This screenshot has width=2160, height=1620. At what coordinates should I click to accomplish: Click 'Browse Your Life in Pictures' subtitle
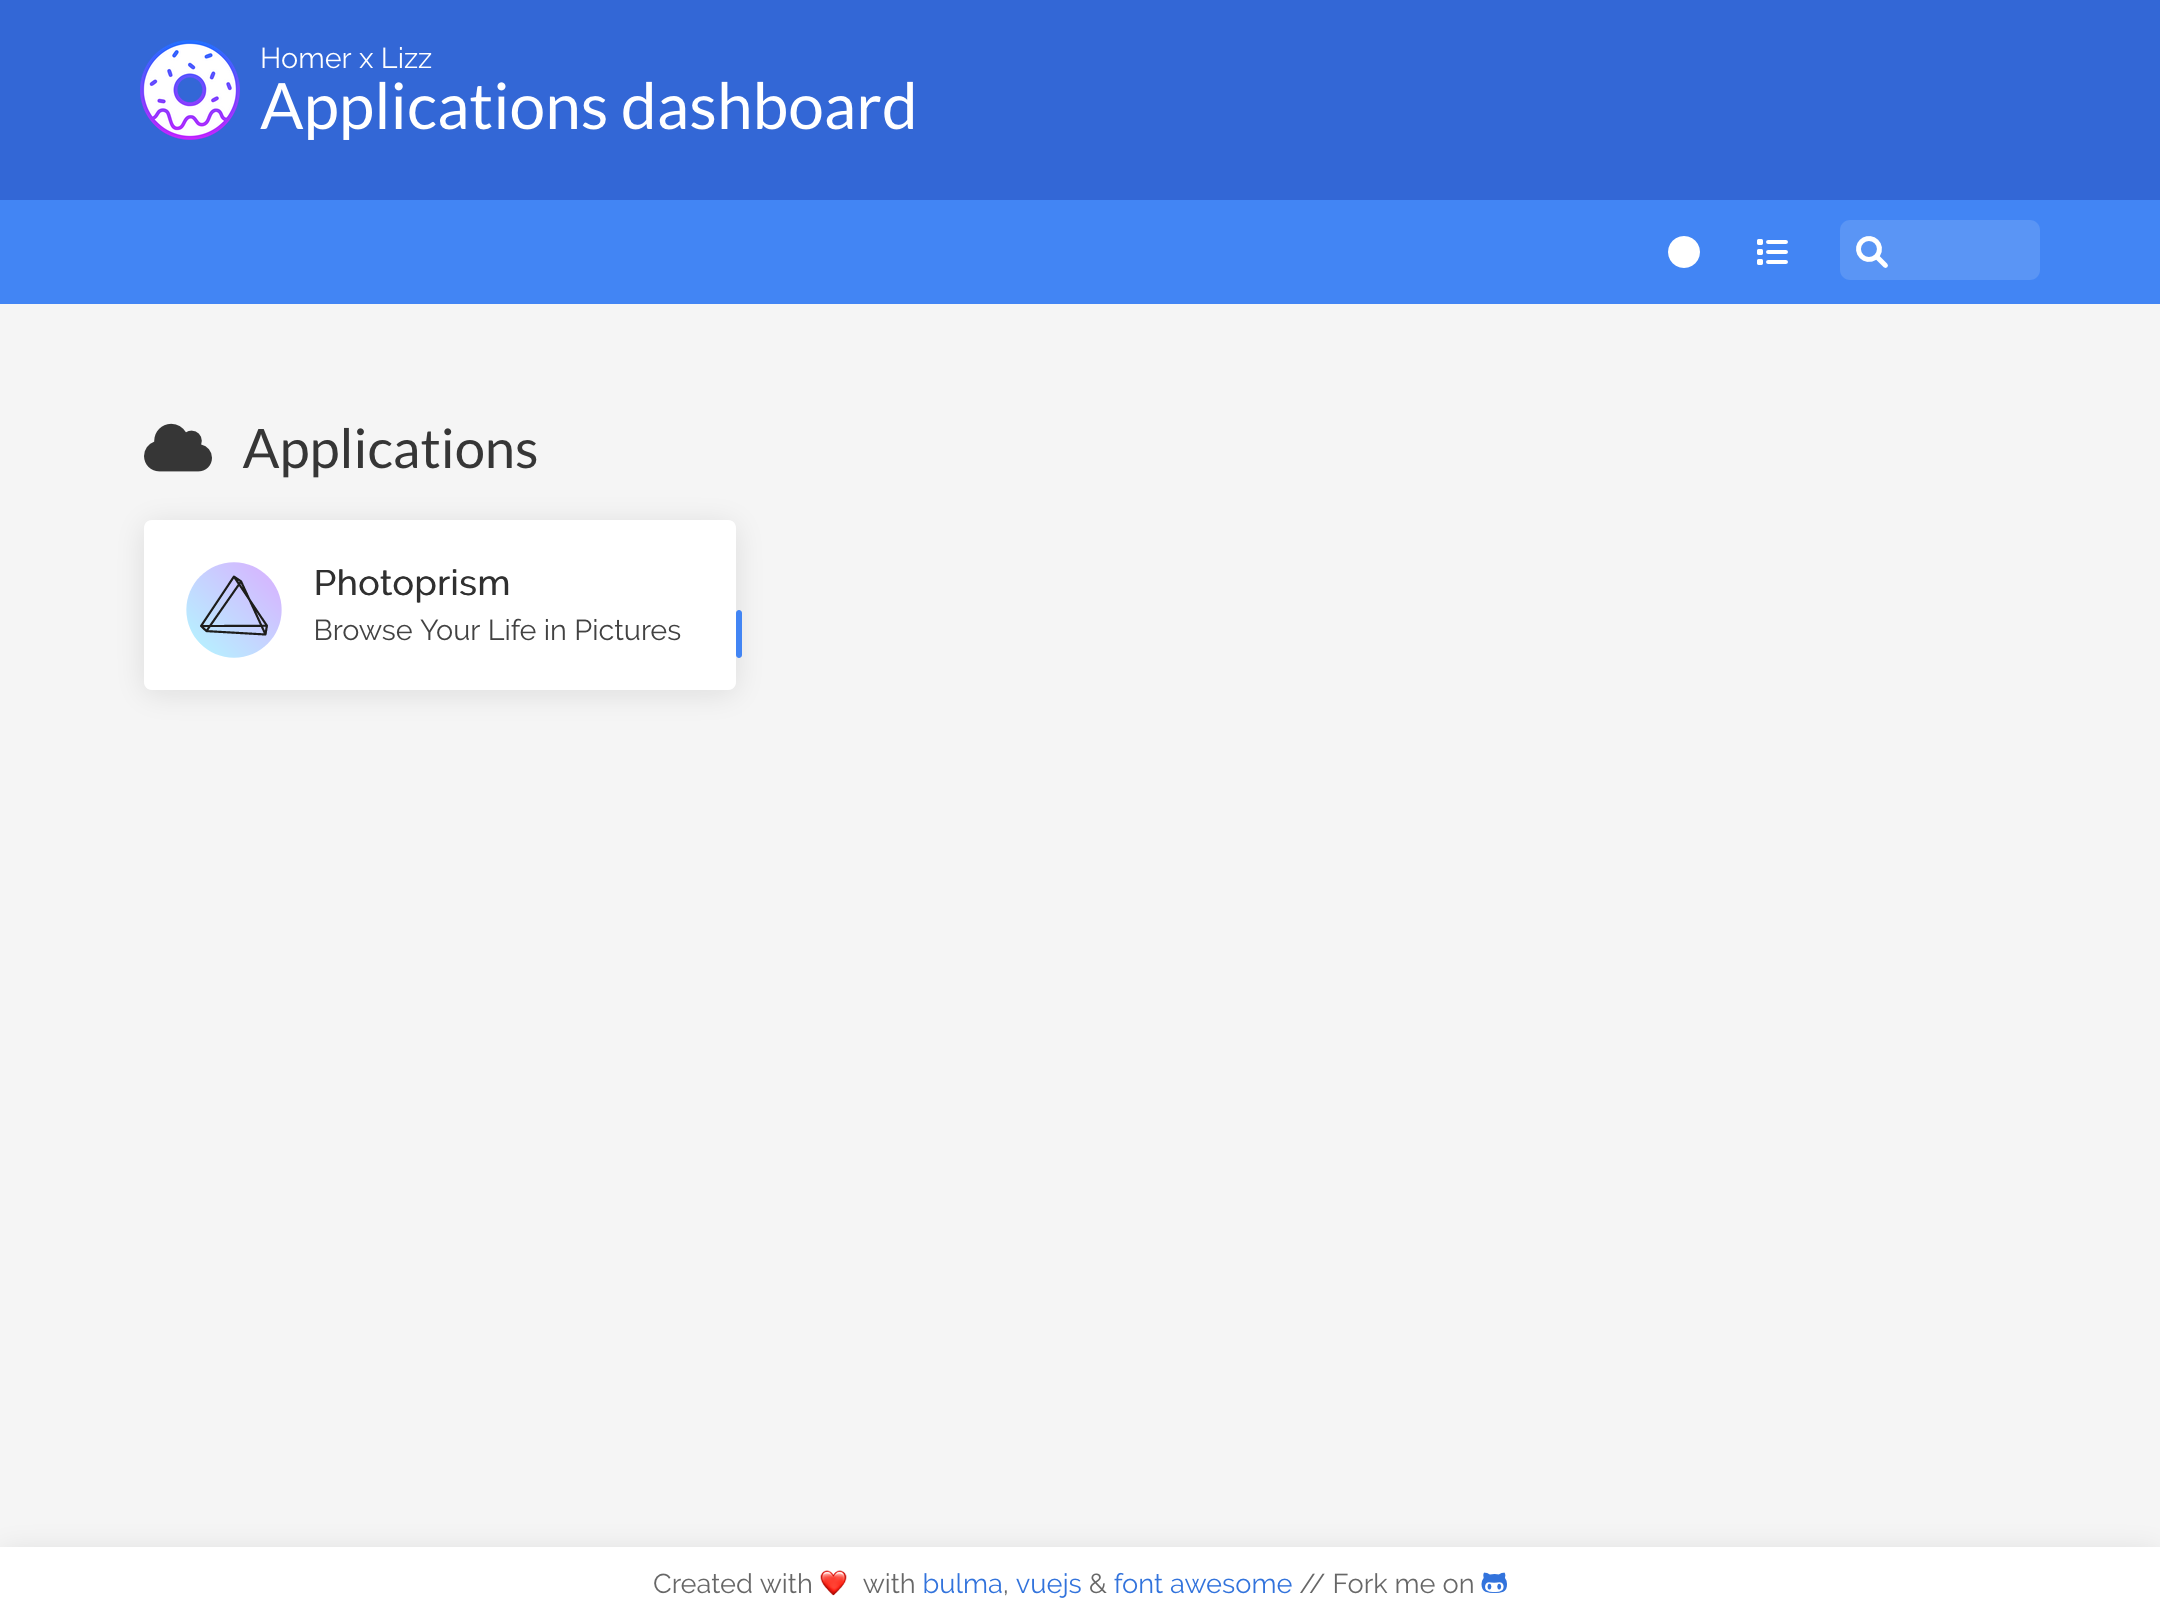point(497,630)
